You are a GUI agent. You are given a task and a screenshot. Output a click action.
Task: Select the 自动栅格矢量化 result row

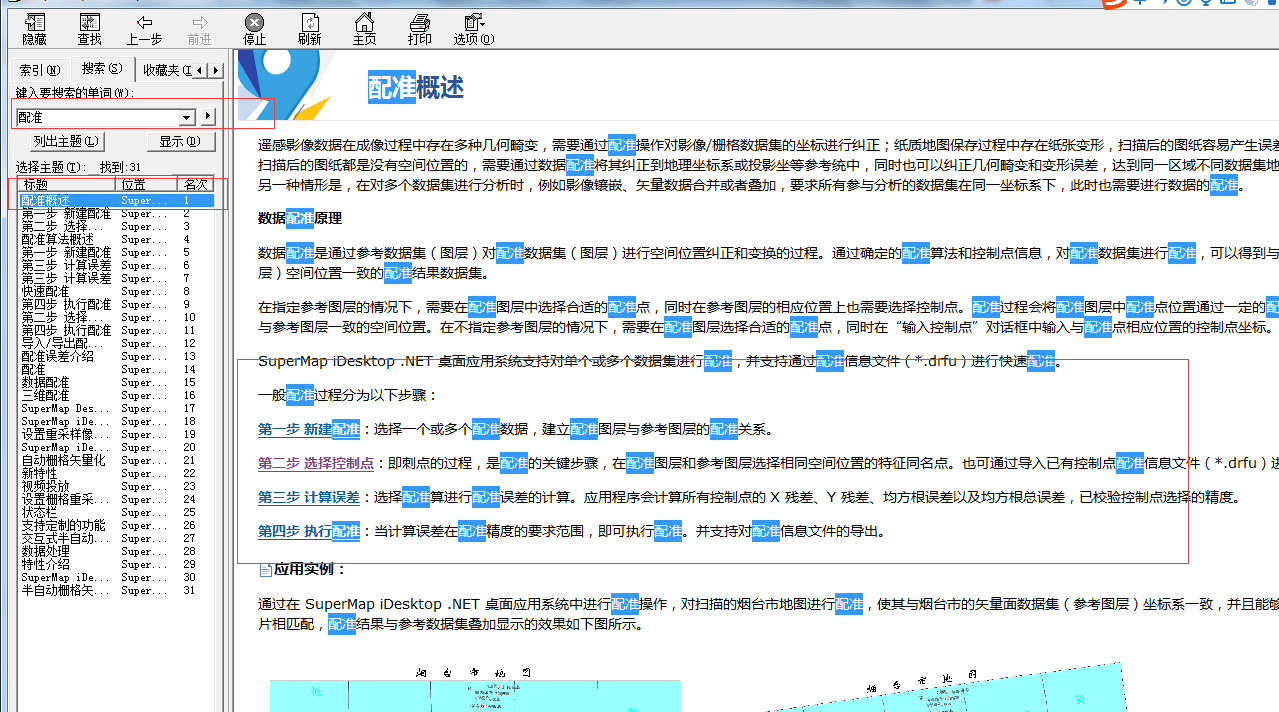(116, 461)
